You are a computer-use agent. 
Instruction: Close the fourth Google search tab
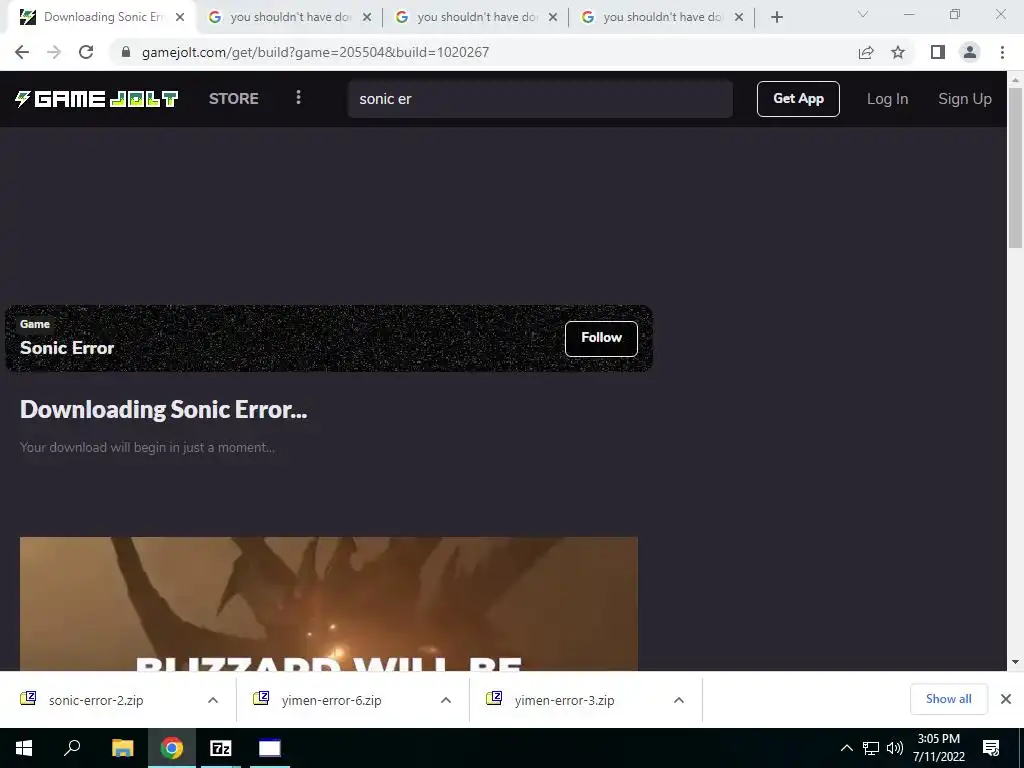(x=739, y=17)
